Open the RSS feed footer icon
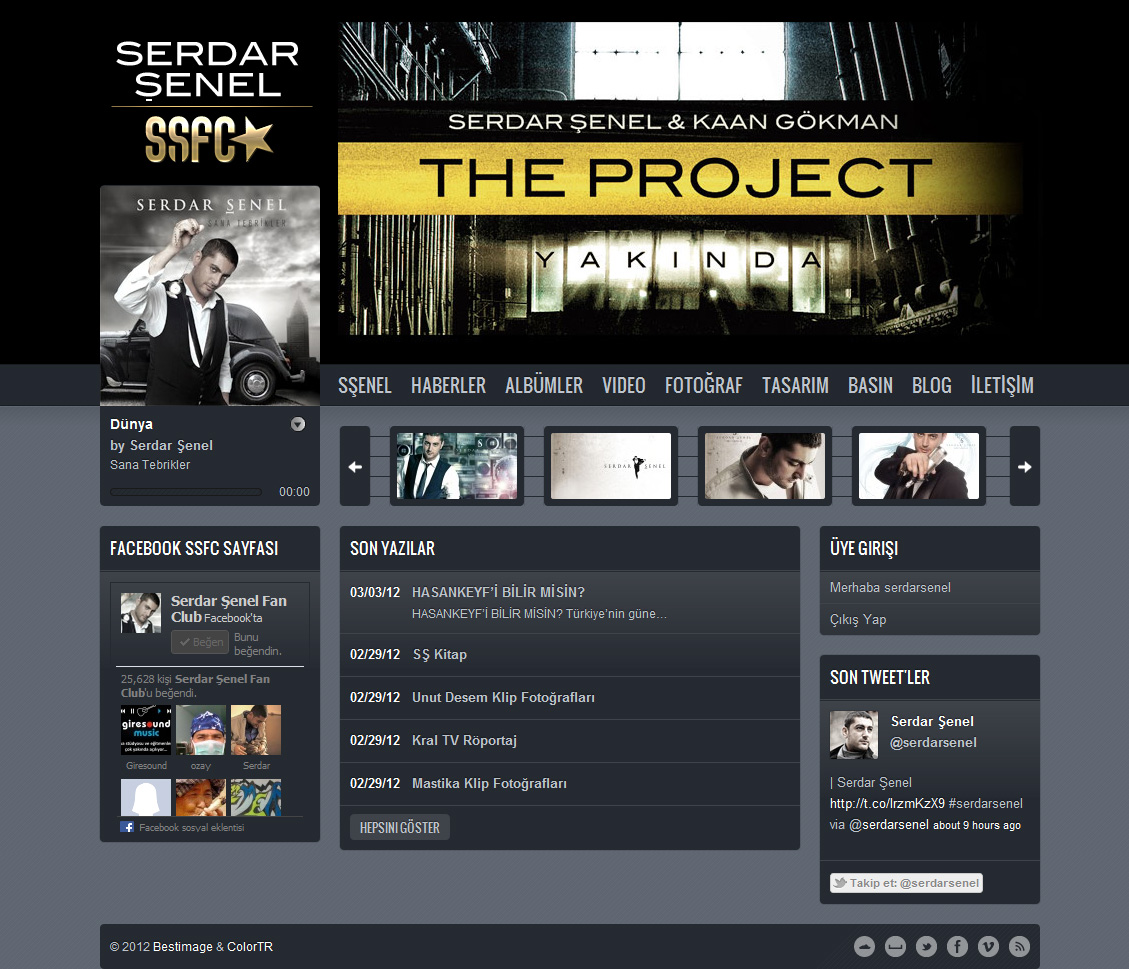This screenshot has width=1129, height=969. (x=1019, y=947)
